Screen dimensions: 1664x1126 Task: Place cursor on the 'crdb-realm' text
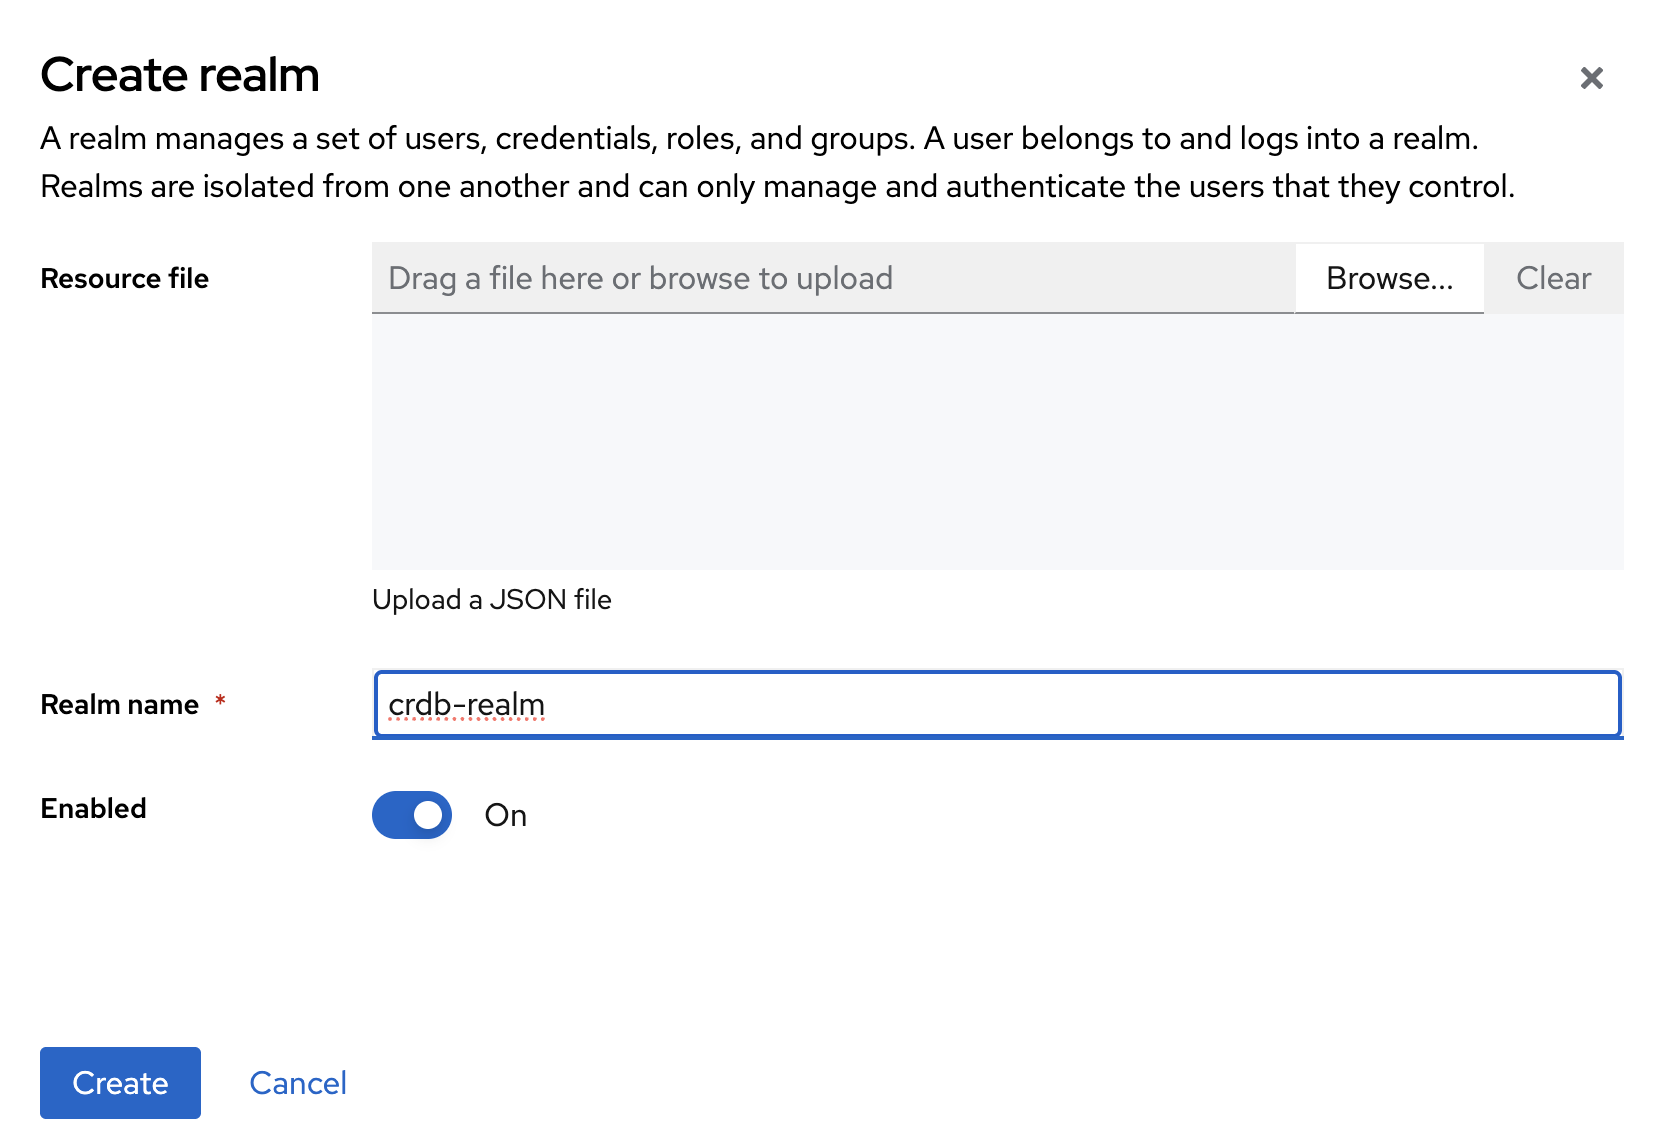tap(466, 705)
